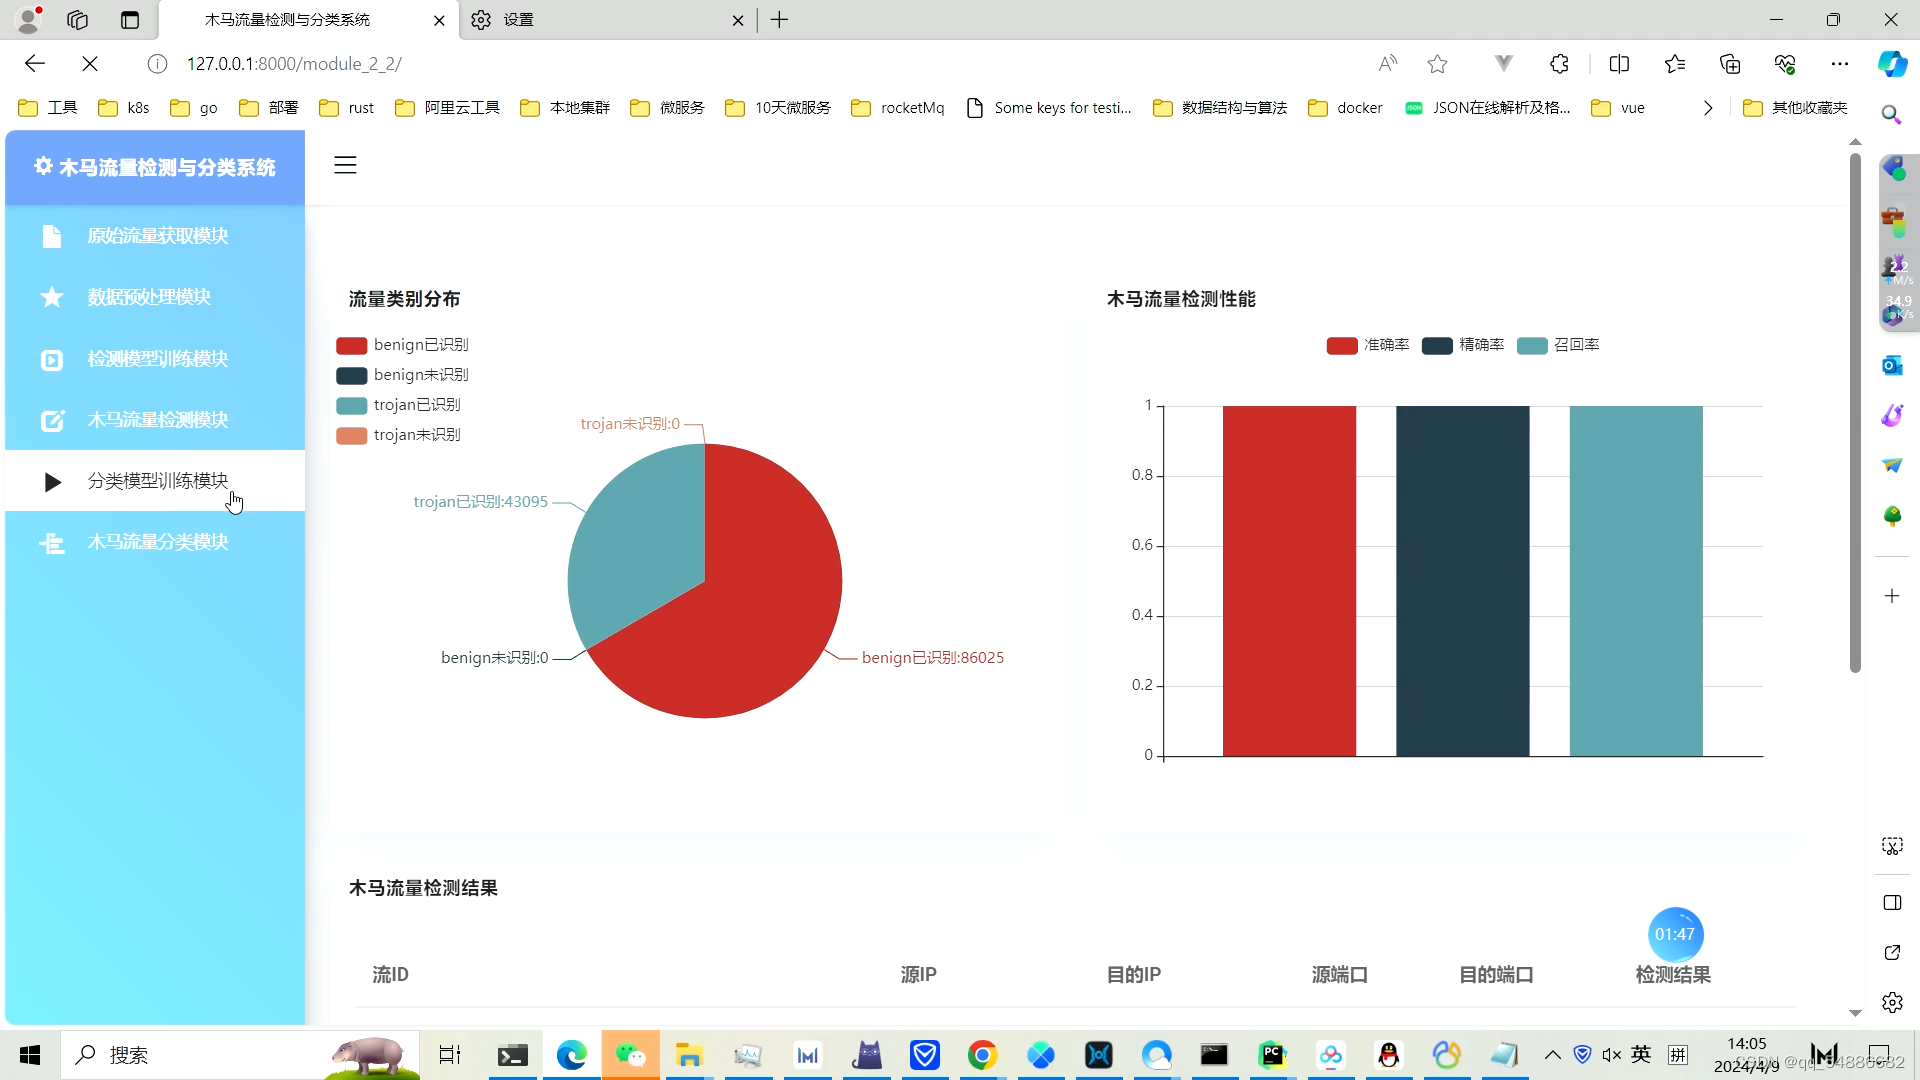
Task: Click the 源端口 column header
Action: (1339, 975)
